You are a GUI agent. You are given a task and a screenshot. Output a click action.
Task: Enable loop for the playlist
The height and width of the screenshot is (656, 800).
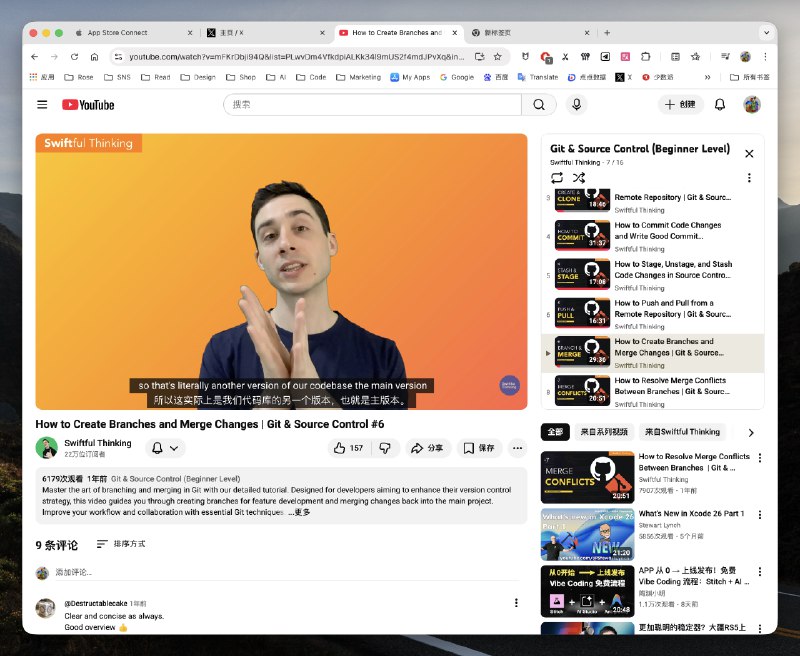point(559,177)
